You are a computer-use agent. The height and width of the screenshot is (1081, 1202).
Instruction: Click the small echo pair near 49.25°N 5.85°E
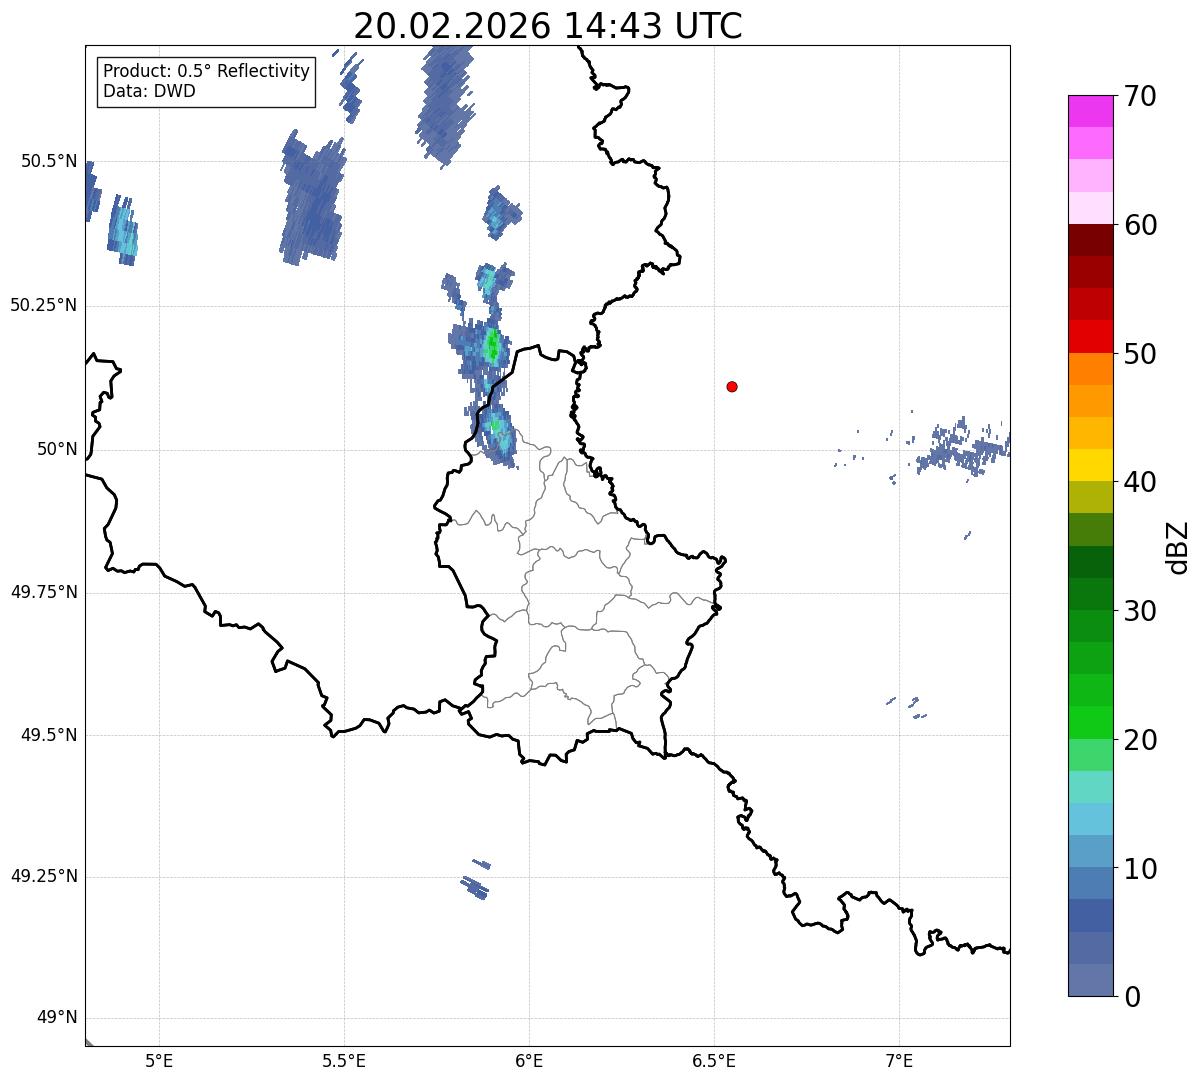click(477, 879)
